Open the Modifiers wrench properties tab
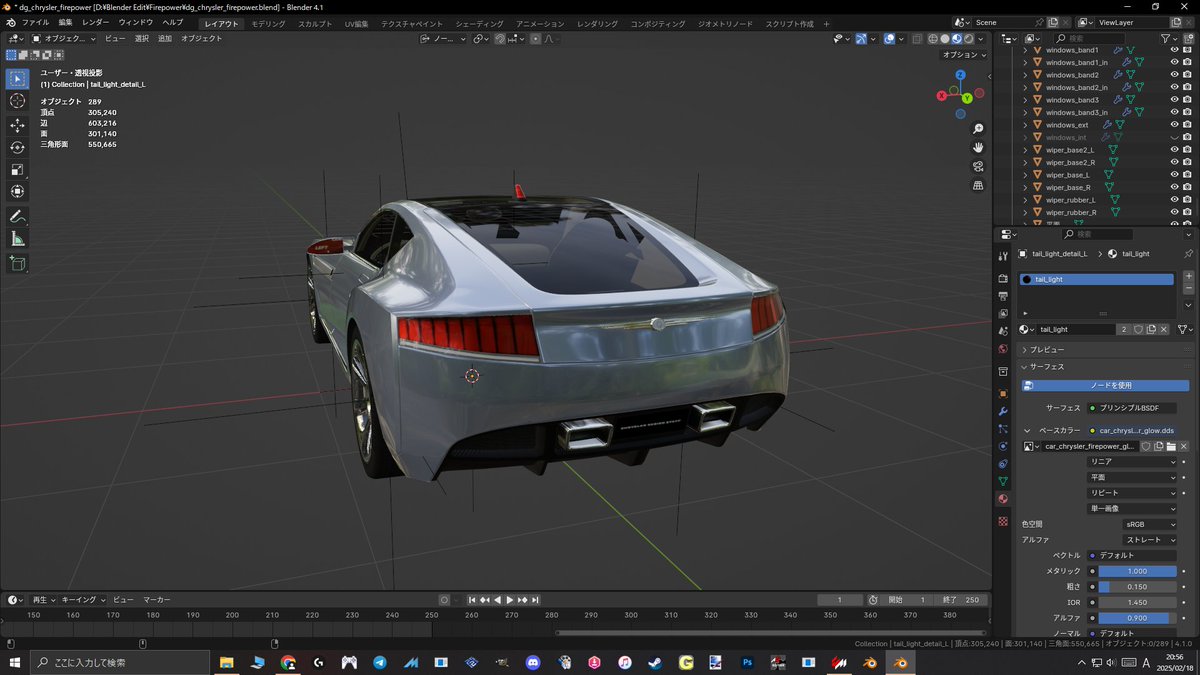1200x675 pixels. (x=1003, y=411)
